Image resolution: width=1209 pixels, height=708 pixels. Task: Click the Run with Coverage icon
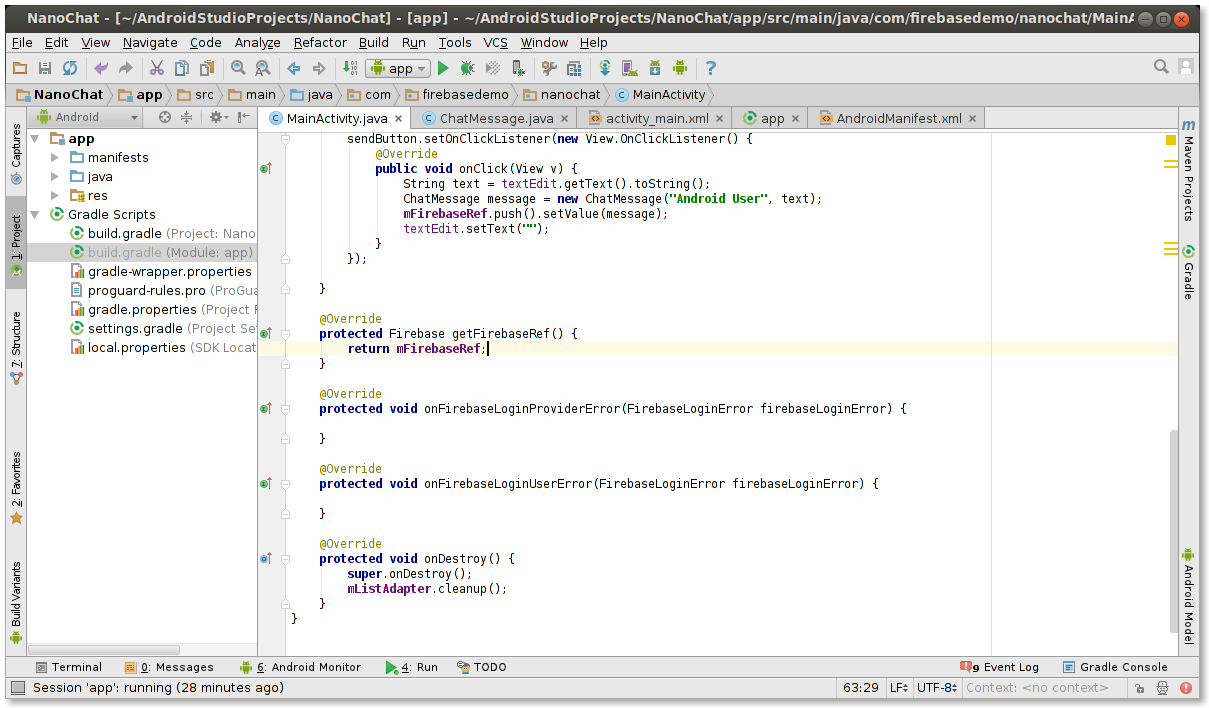click(x=493, y=68)
